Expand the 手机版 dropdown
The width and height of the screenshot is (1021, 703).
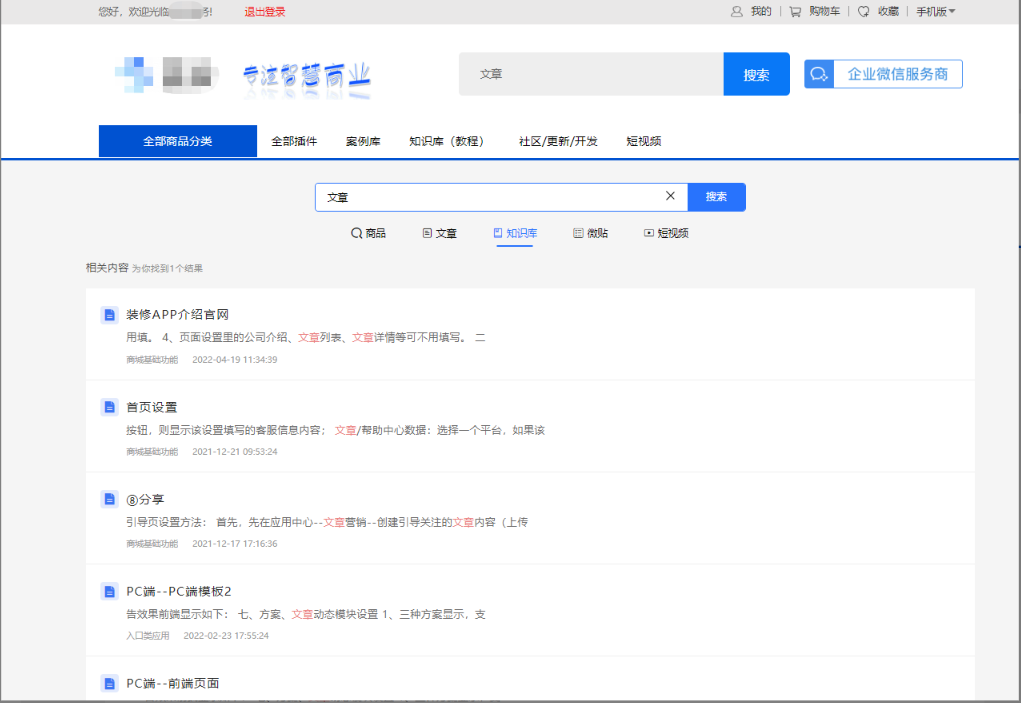936,12
